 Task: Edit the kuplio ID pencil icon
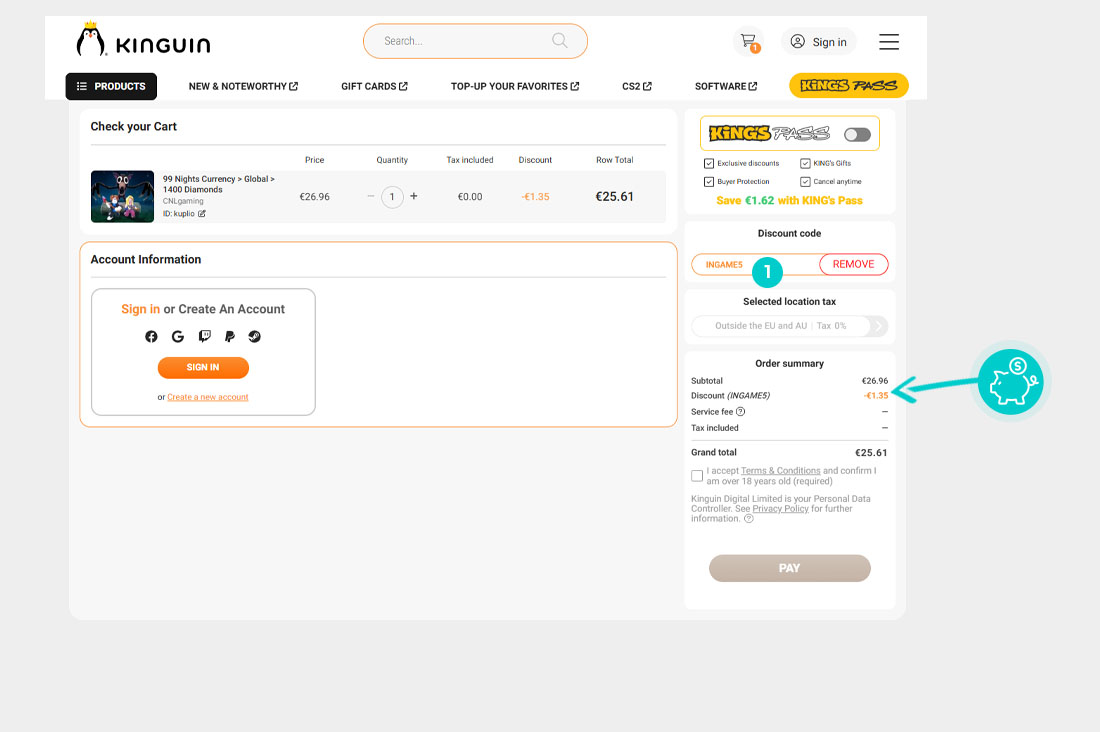point(202,214)
